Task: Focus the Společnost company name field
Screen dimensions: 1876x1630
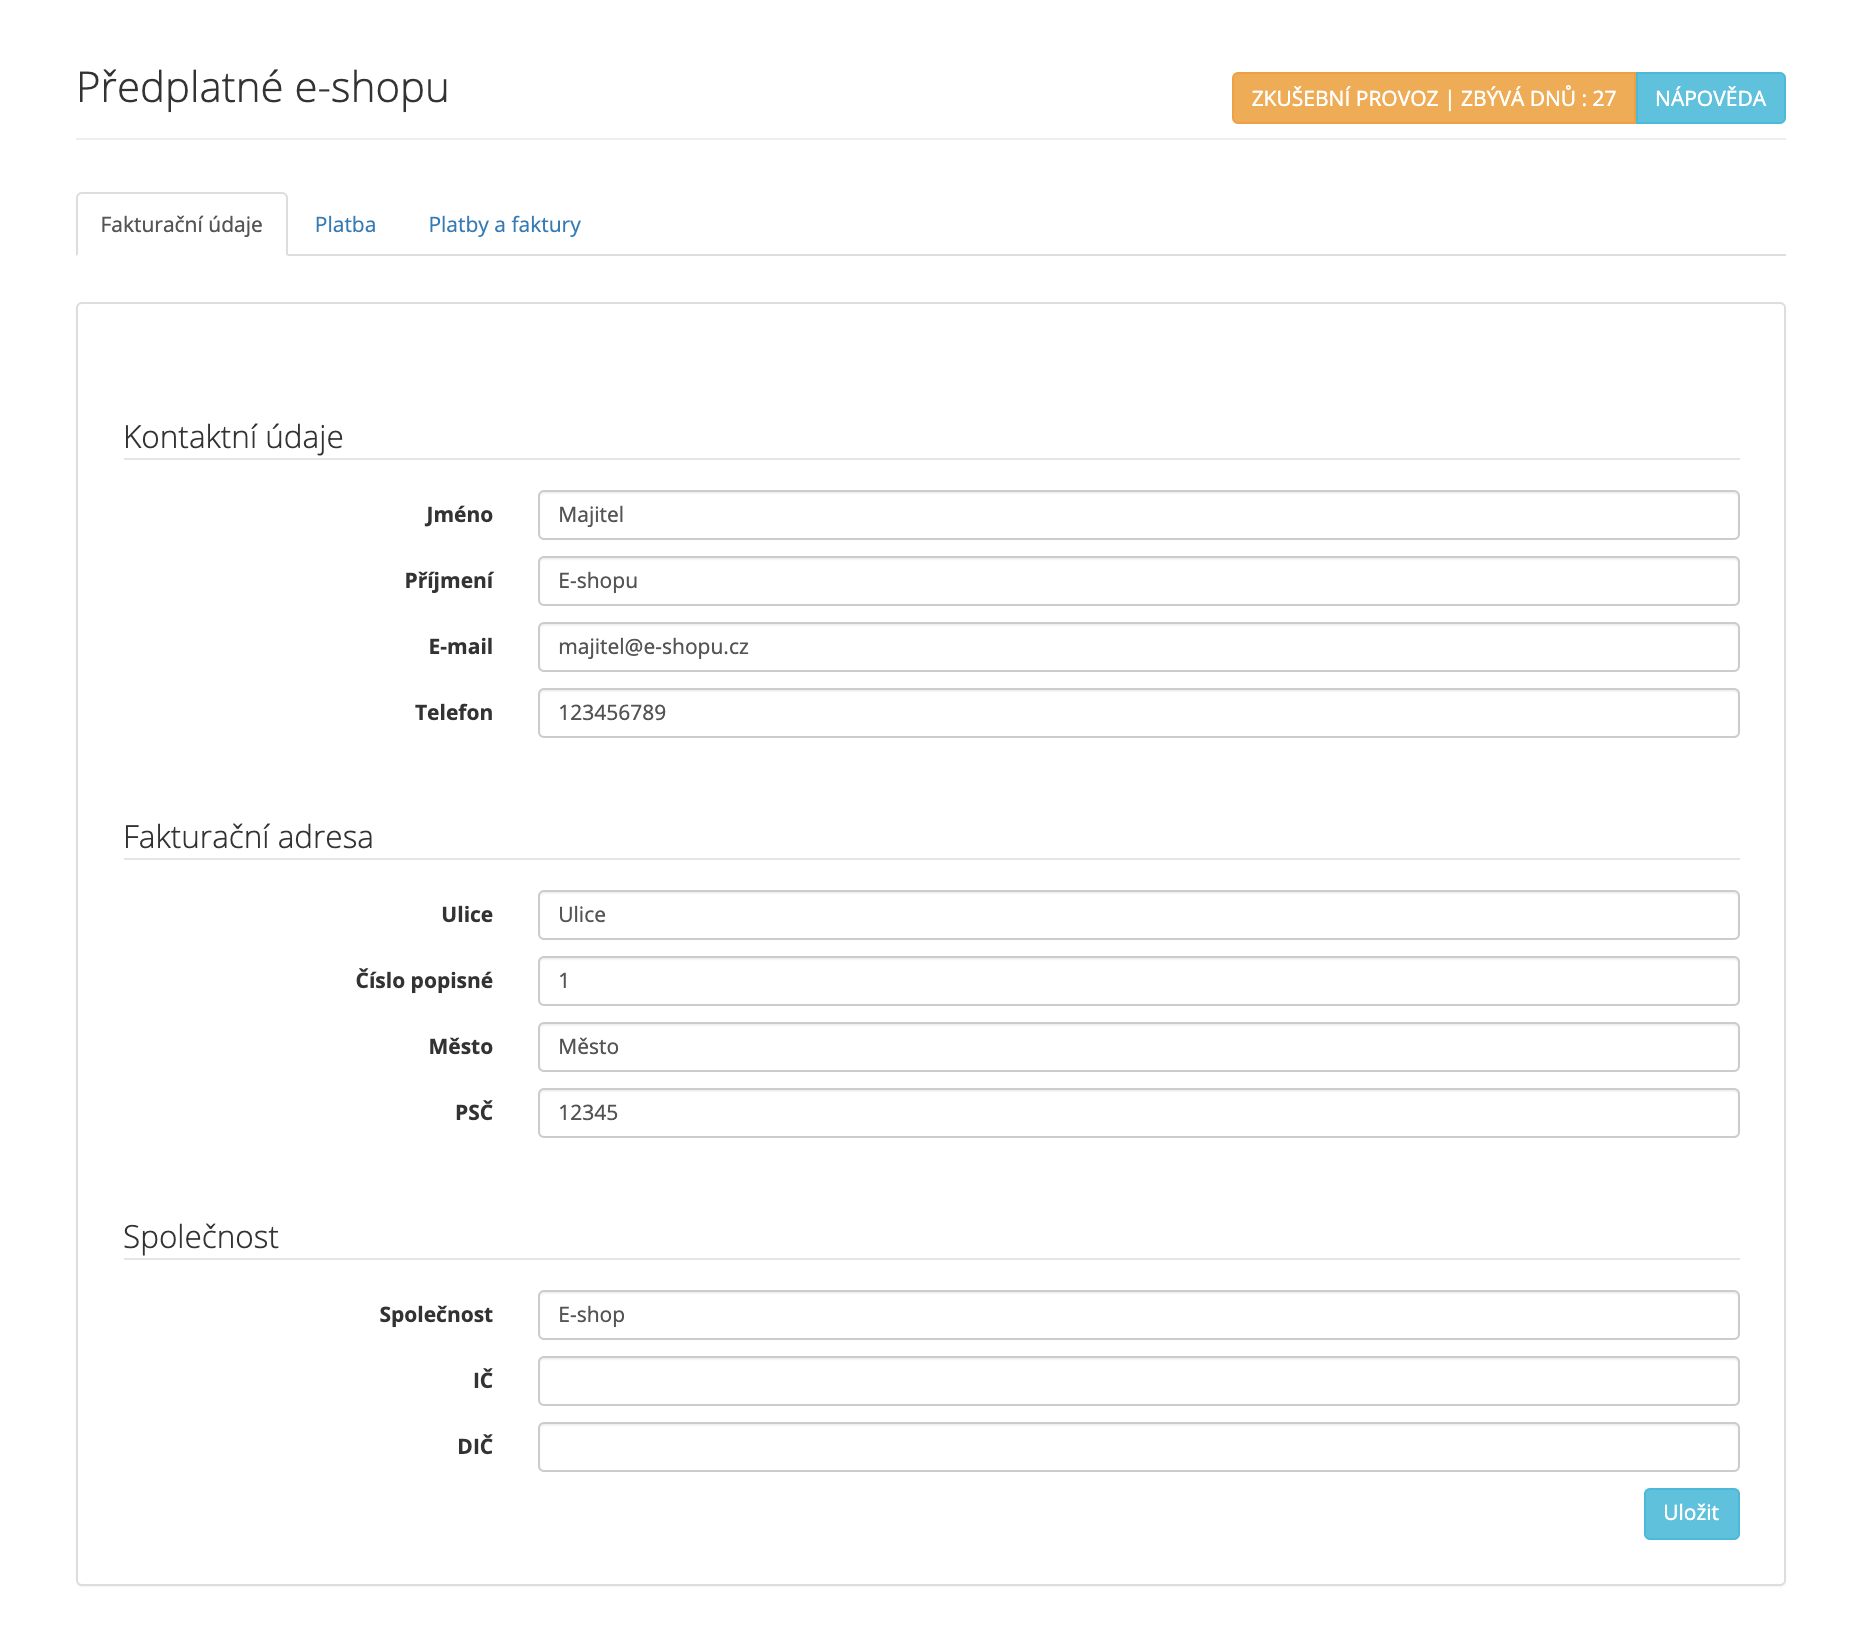Action: (x=1138, y=1315)
